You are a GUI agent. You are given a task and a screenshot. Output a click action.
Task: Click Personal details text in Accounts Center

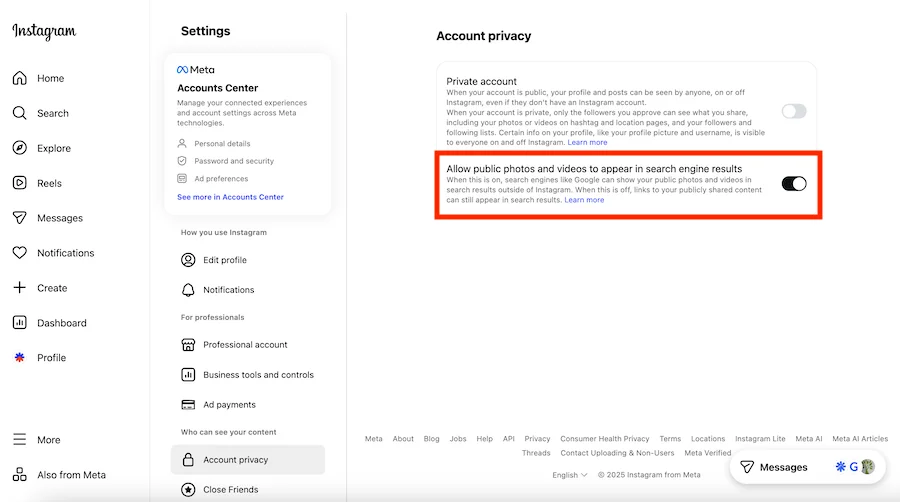pyautogui.click(x=222, y=143)
